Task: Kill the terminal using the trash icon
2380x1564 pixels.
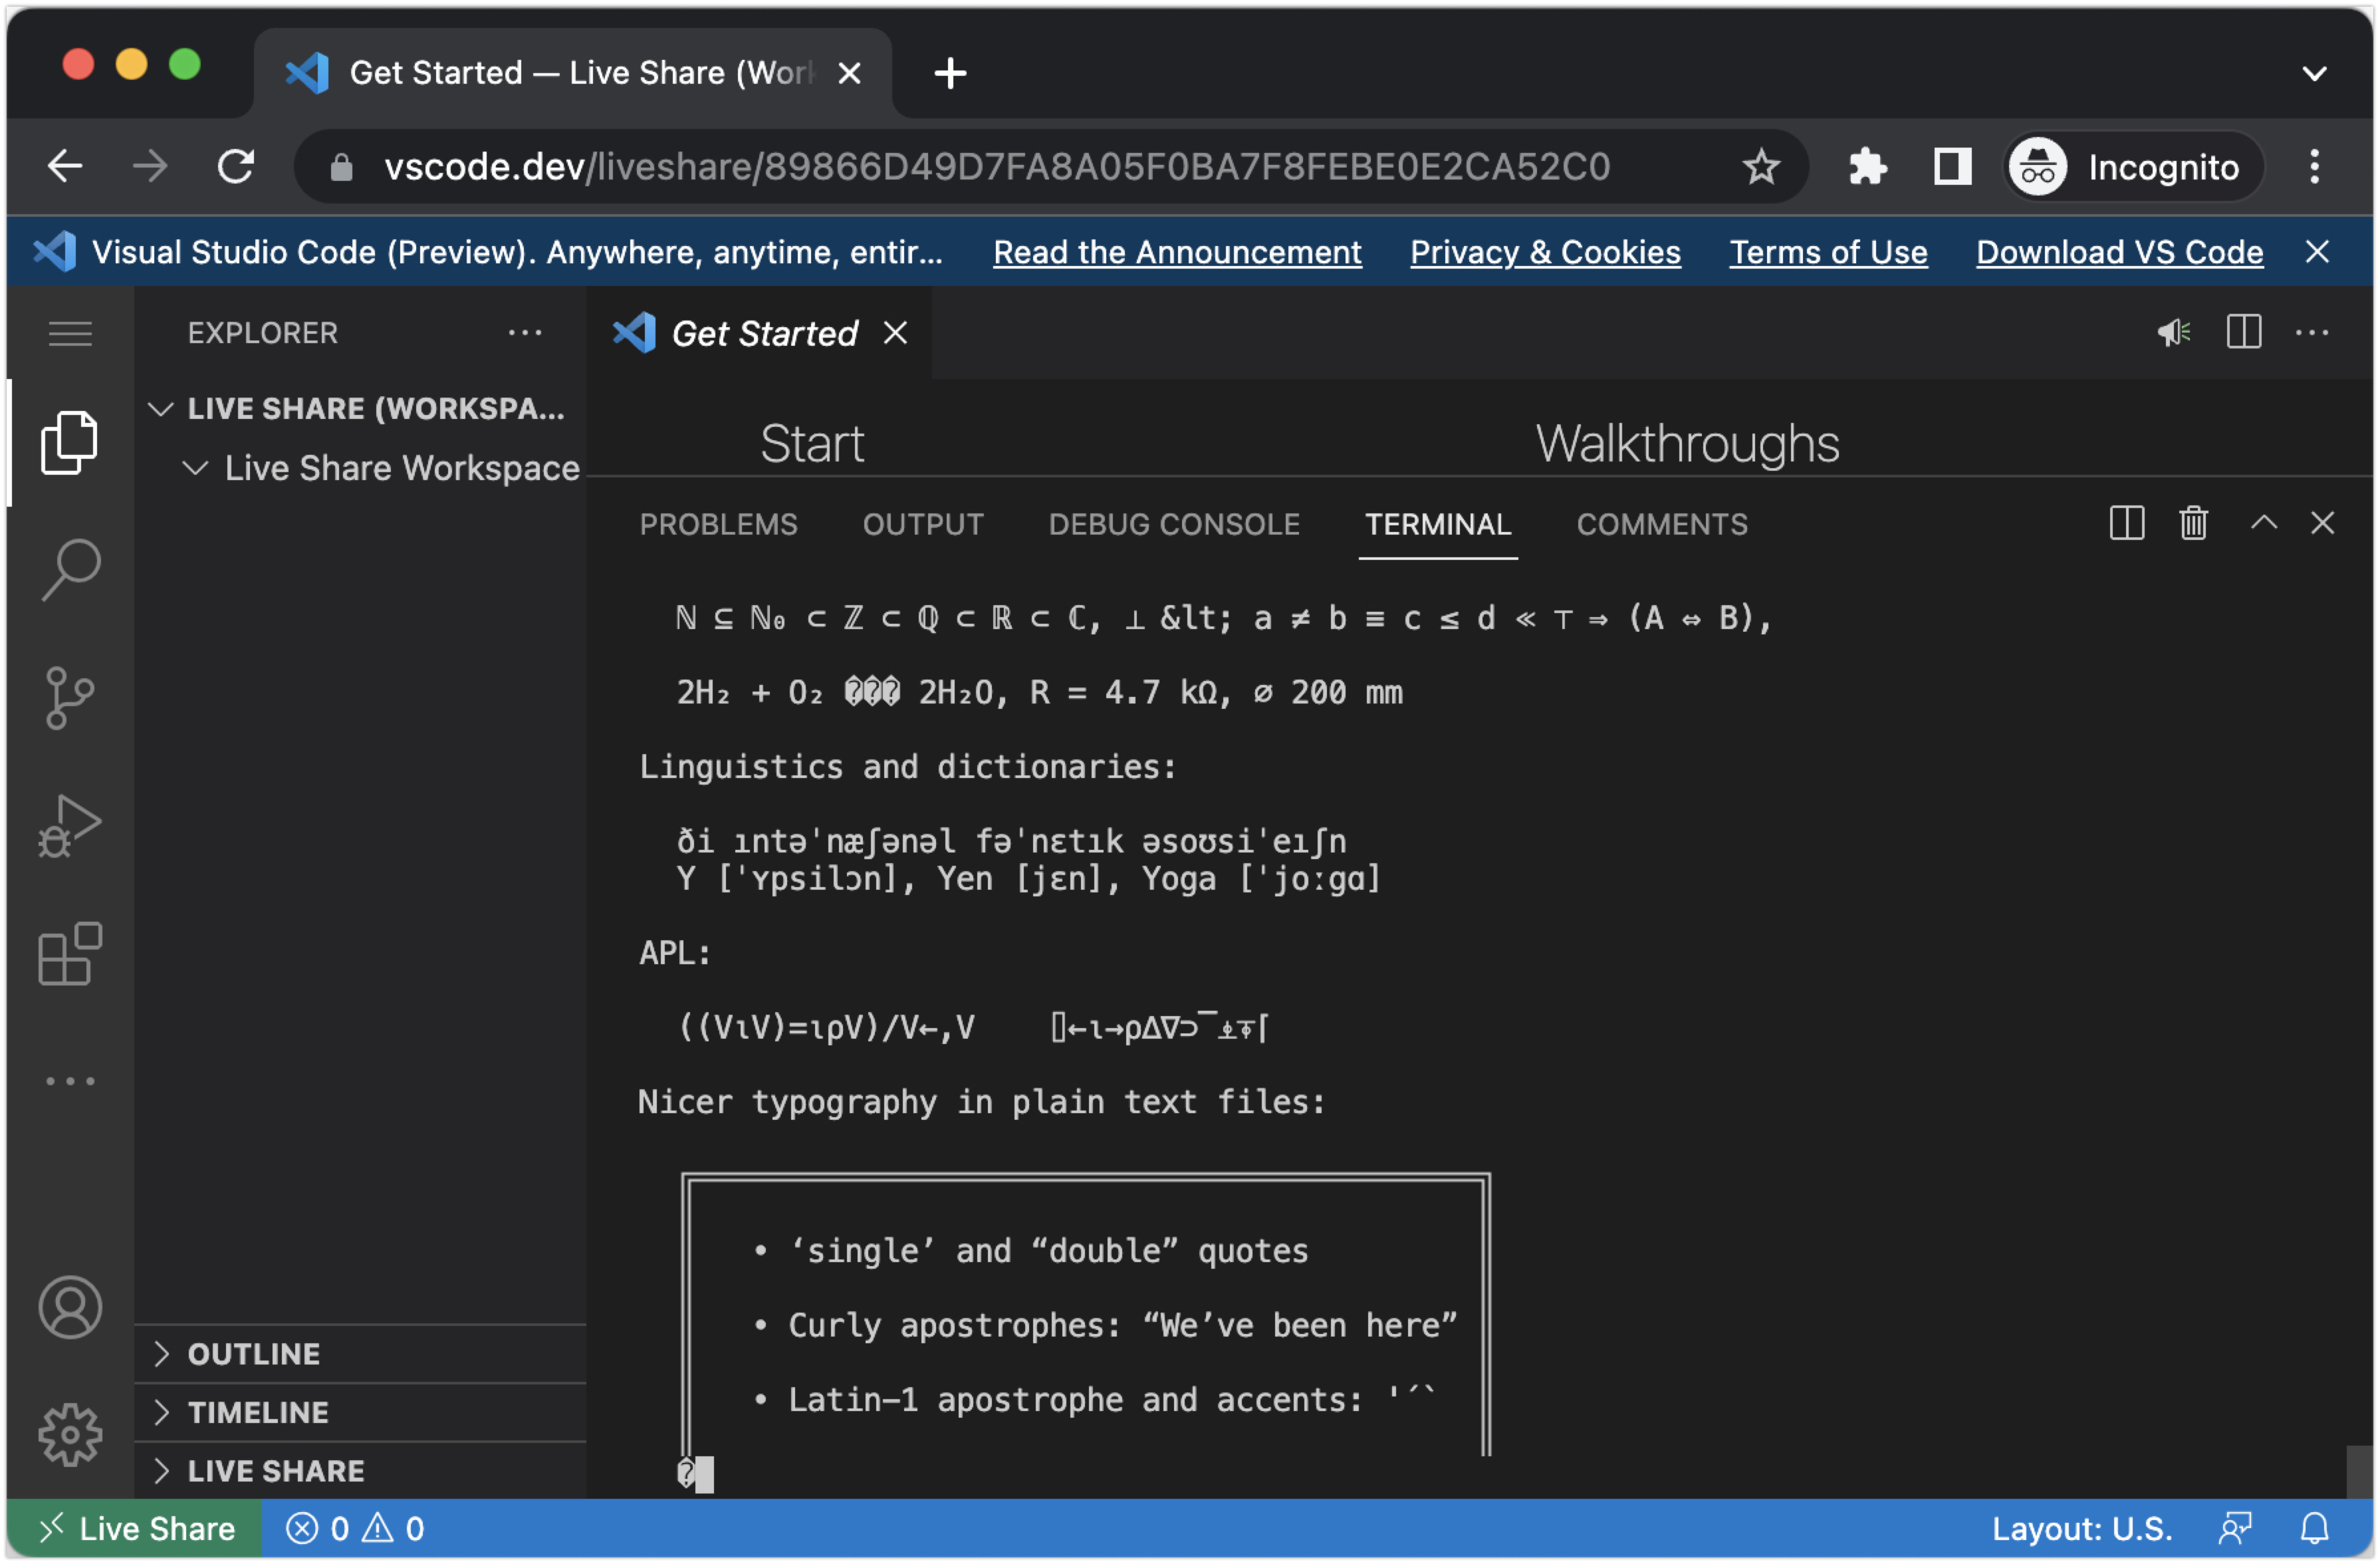Action: [2193, 523]
